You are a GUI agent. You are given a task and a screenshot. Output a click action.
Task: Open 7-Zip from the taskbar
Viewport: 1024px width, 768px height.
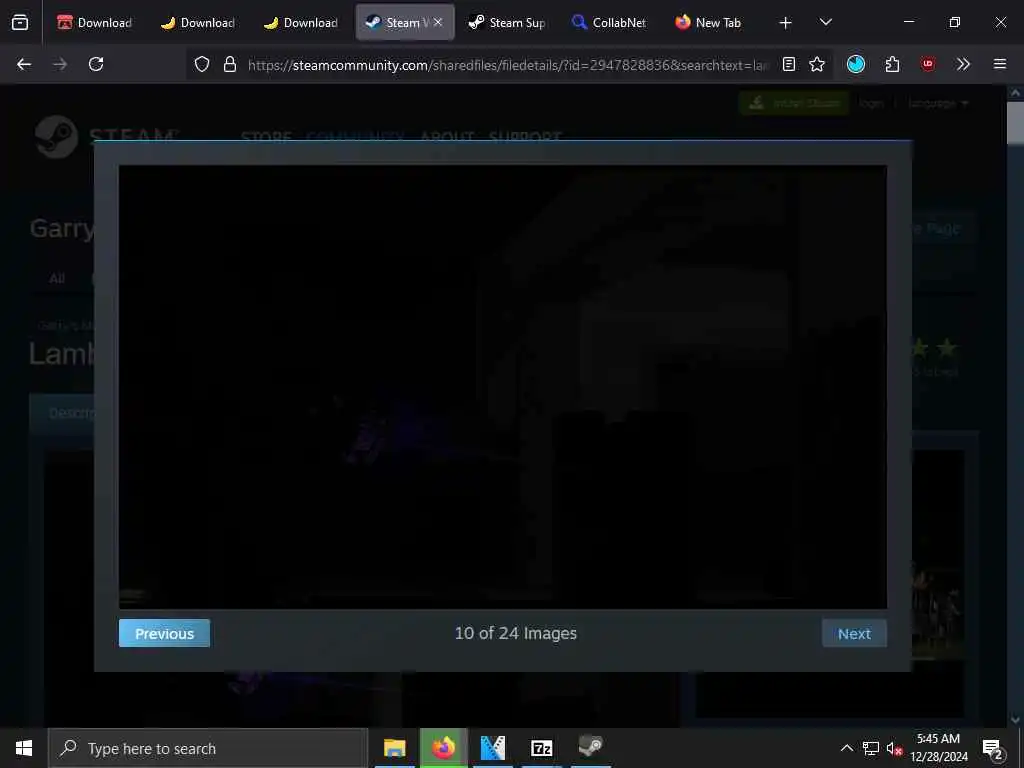[x=541, y=748]
